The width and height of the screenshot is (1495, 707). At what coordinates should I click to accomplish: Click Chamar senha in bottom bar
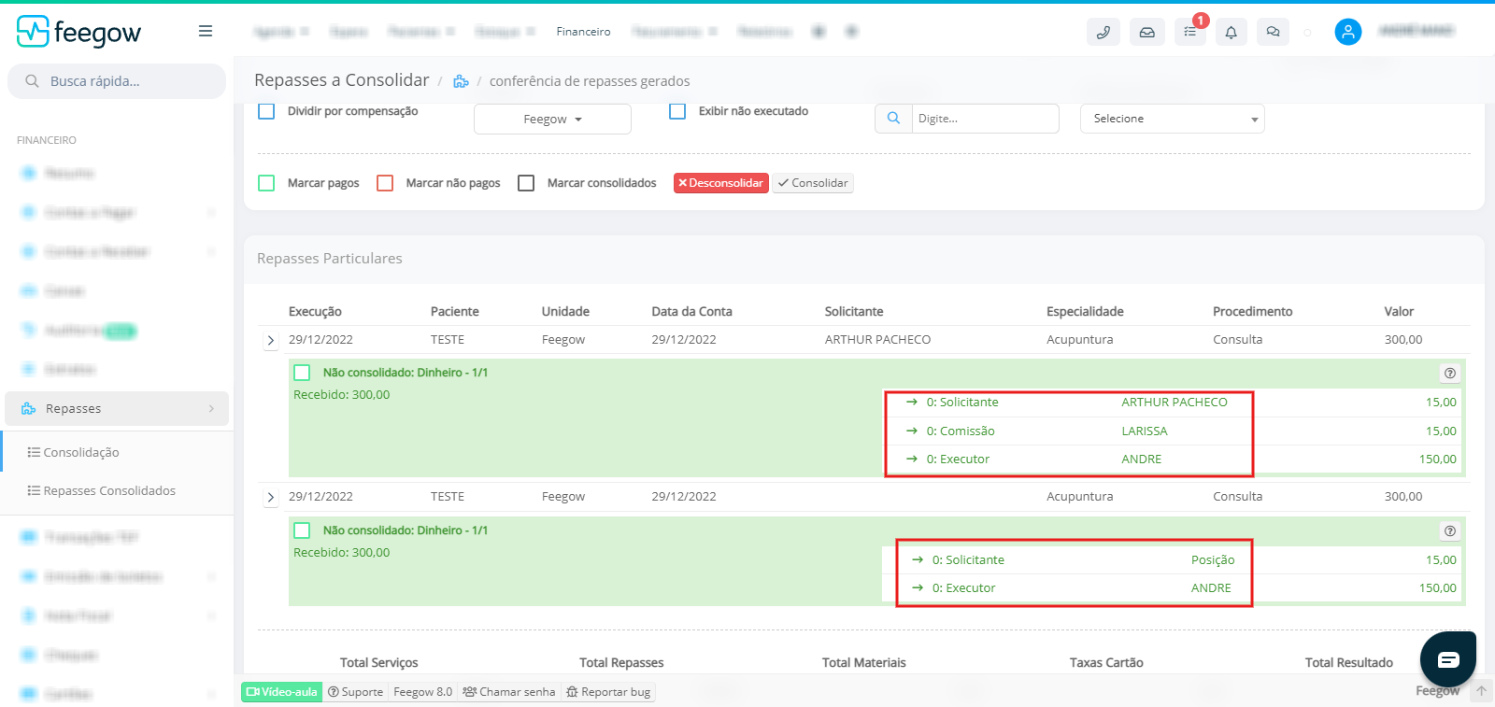[509, 691]
